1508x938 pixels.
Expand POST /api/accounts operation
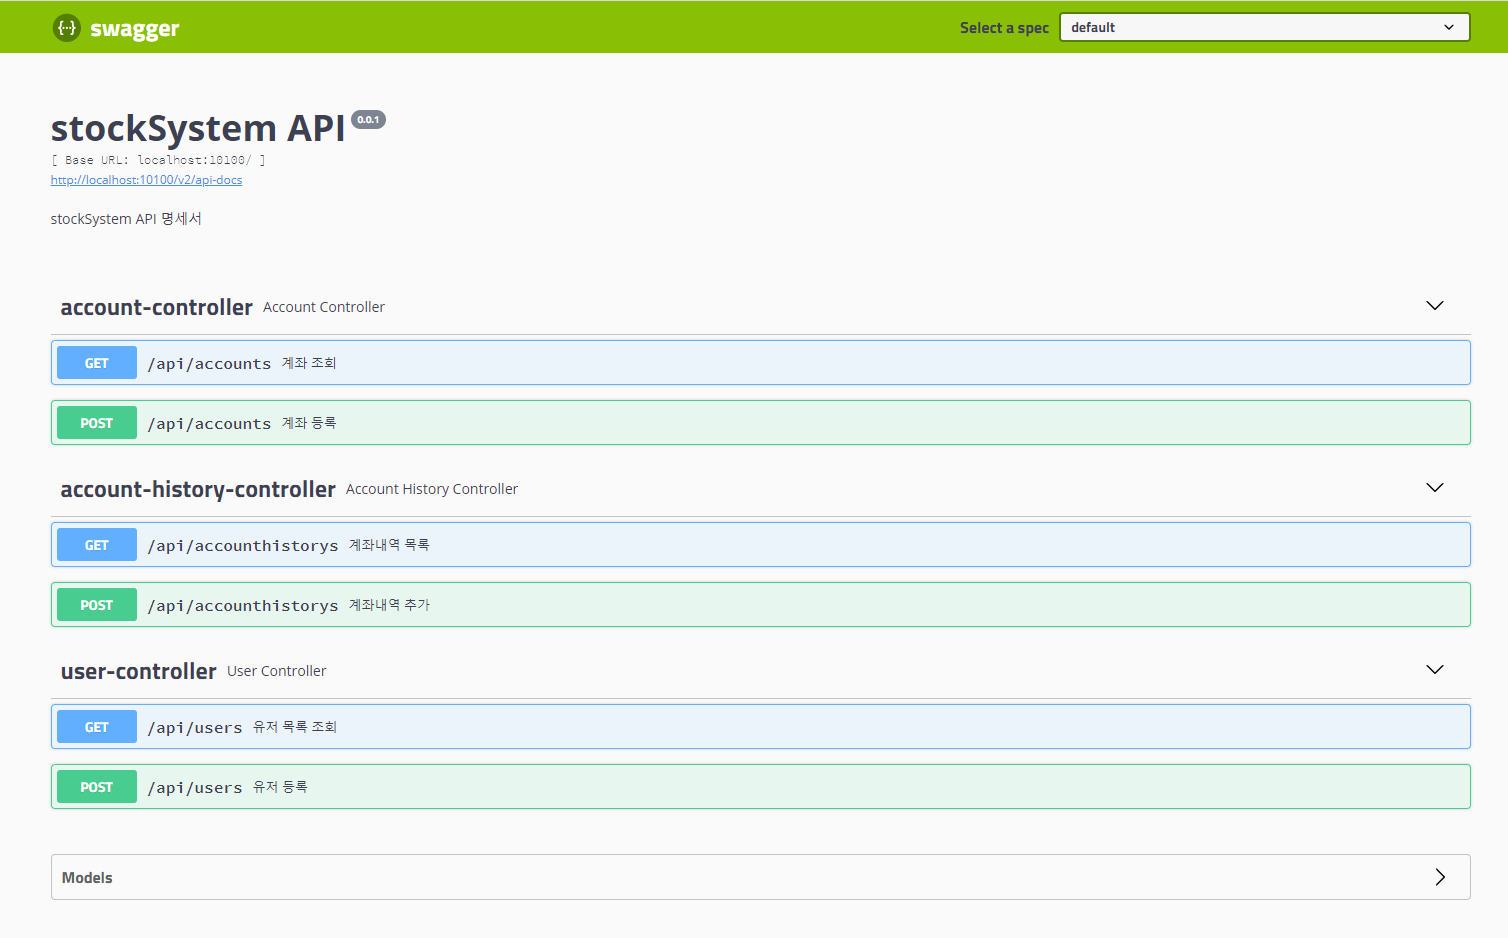(x=760, y=423)
